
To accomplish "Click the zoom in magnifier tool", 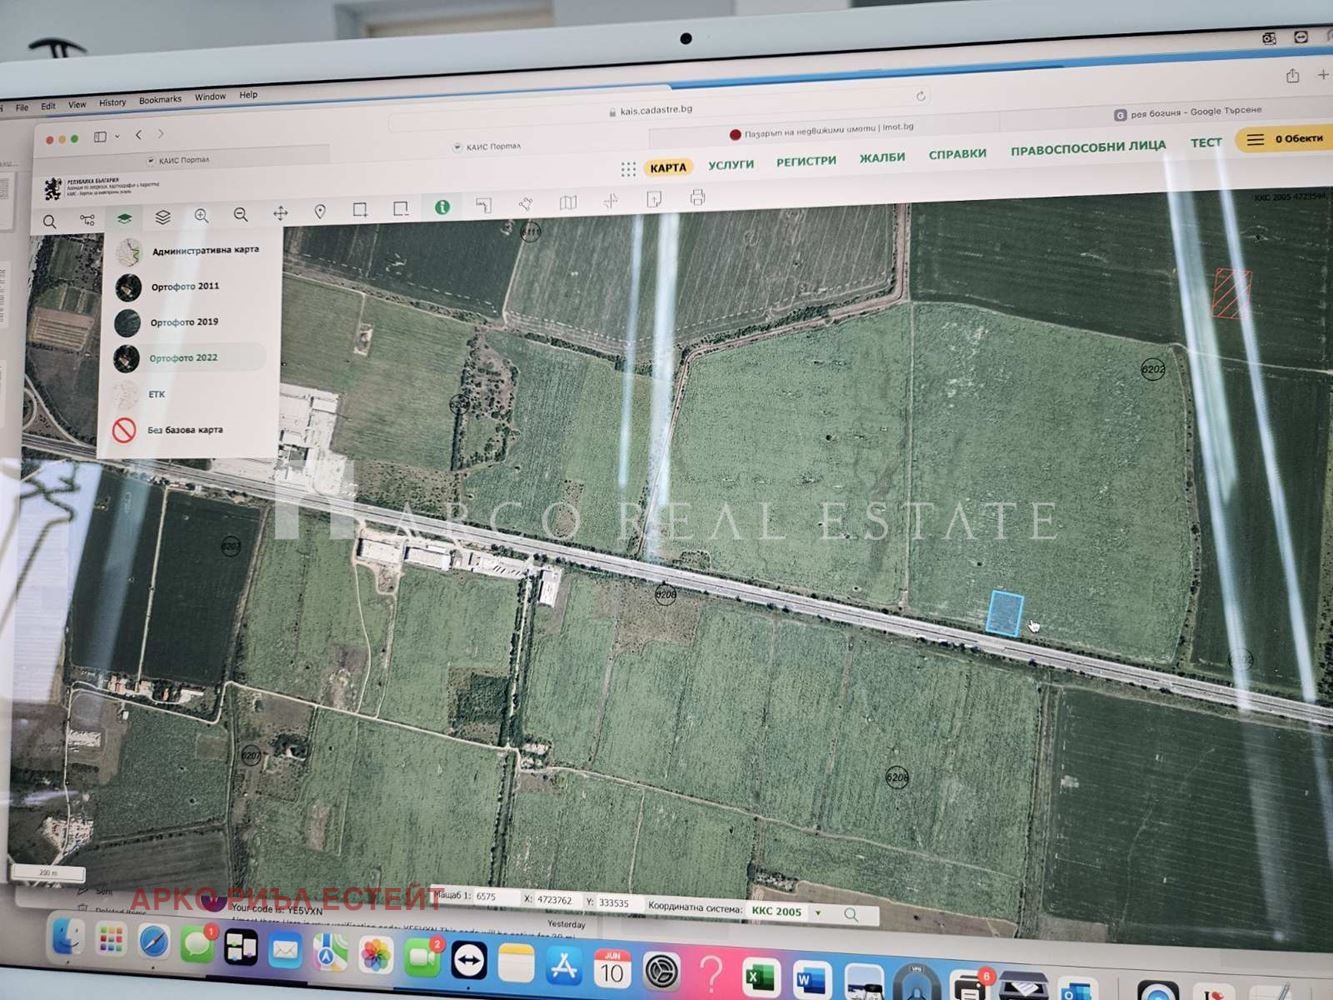I will tap(201, 216).
